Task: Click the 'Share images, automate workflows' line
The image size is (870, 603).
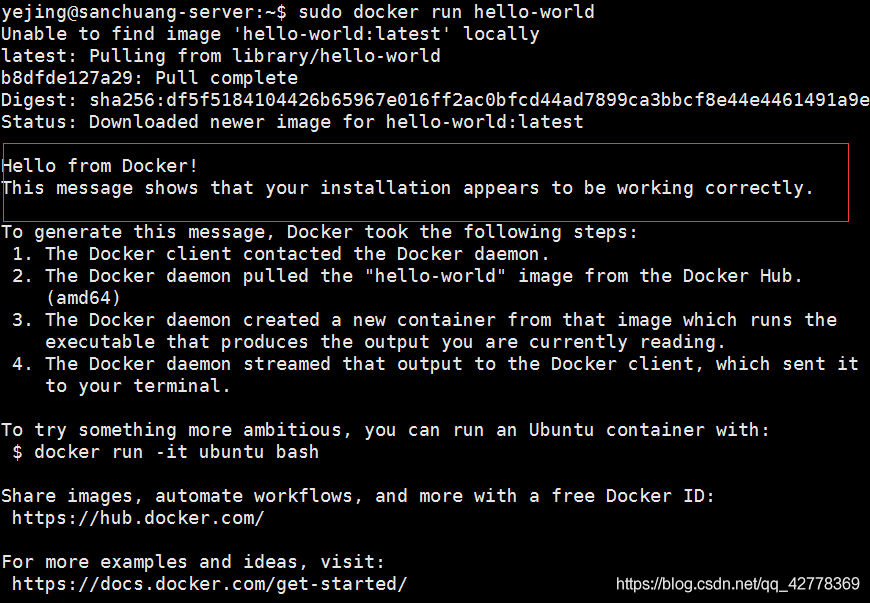Action: [358, 496]
